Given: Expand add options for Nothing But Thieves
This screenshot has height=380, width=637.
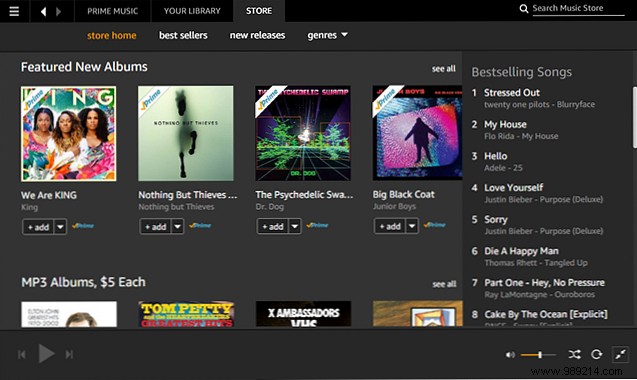Looking at the screenshot, I should [178, 226].
